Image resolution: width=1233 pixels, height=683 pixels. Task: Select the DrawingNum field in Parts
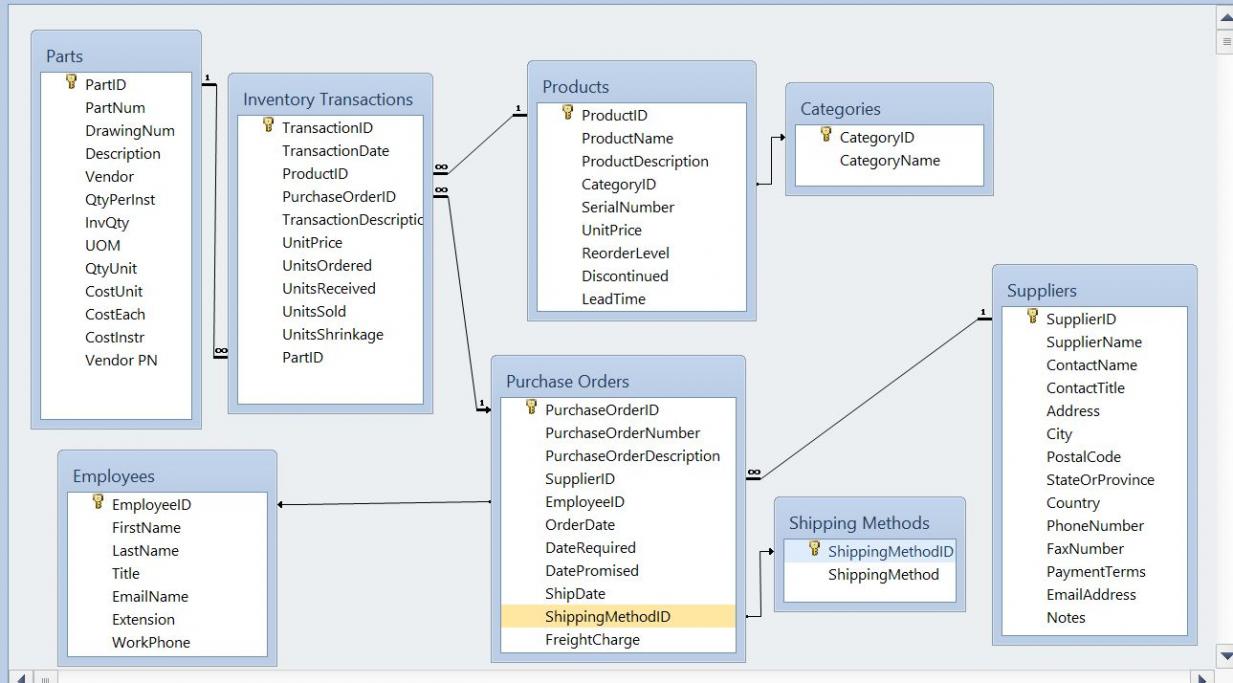point(130,131)
